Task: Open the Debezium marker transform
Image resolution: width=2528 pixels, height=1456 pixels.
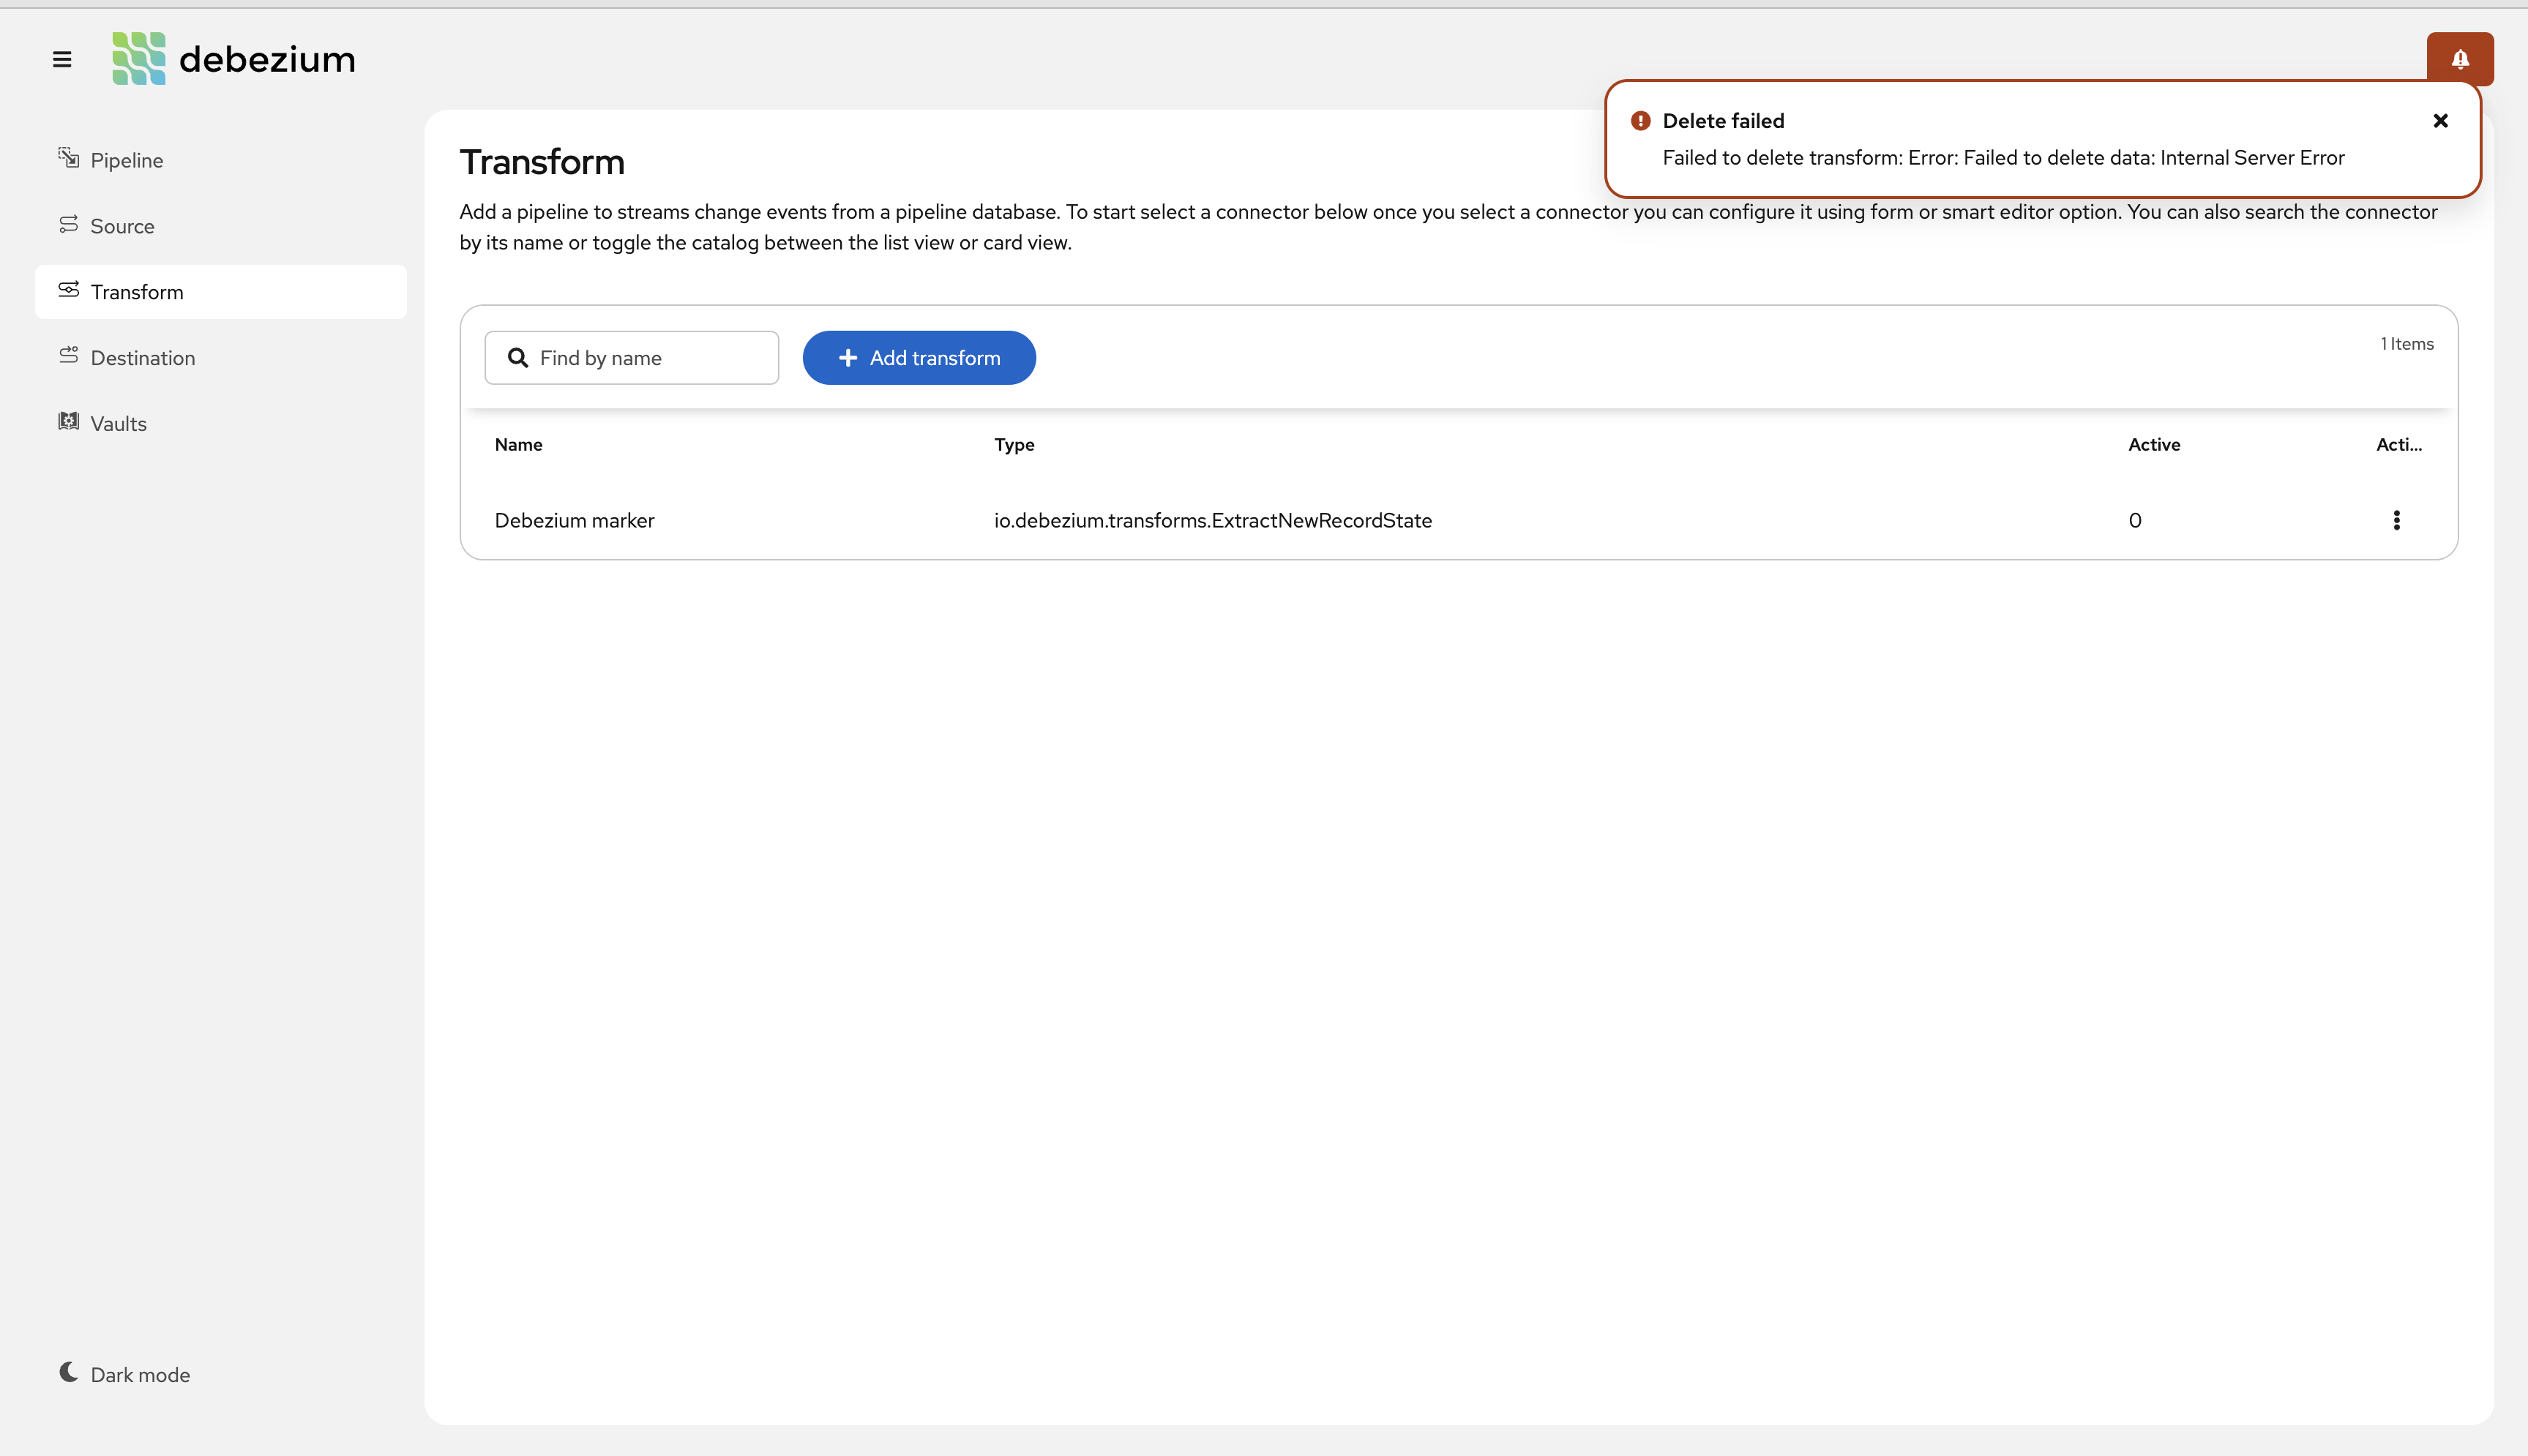Action: coord(575,520)
